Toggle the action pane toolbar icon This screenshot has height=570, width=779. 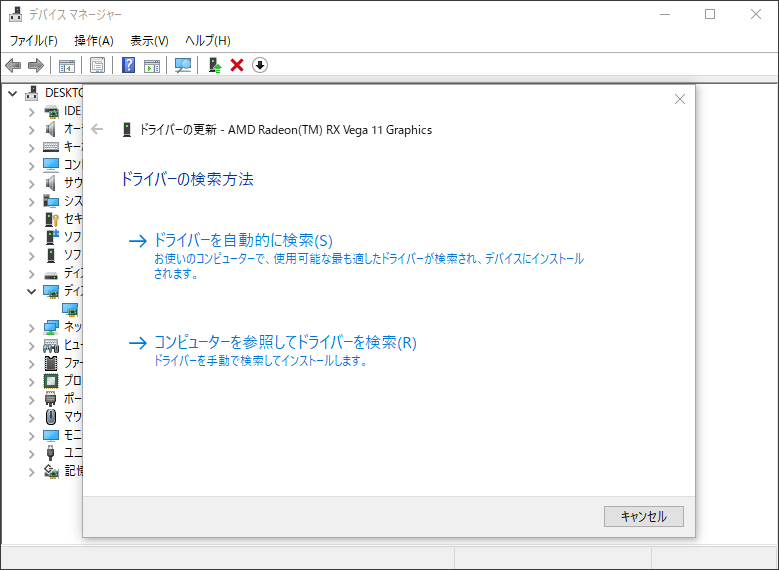pyautogui.click(x=152, y=65)
